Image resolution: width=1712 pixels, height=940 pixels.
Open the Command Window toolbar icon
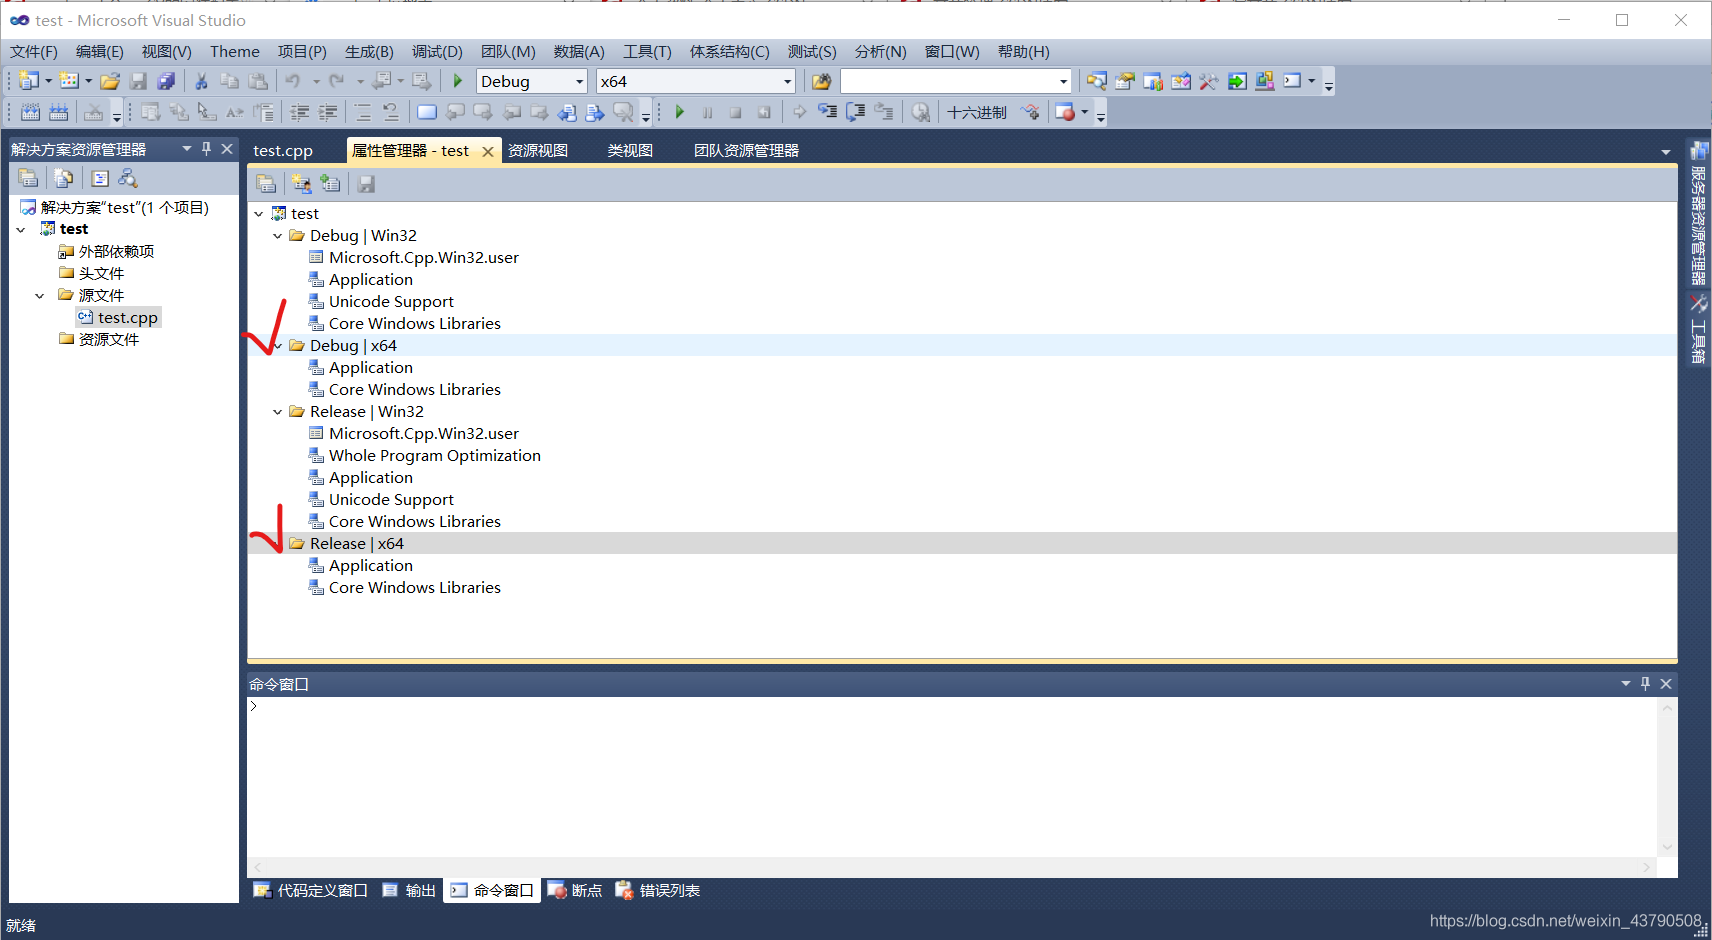(1292, 81)
